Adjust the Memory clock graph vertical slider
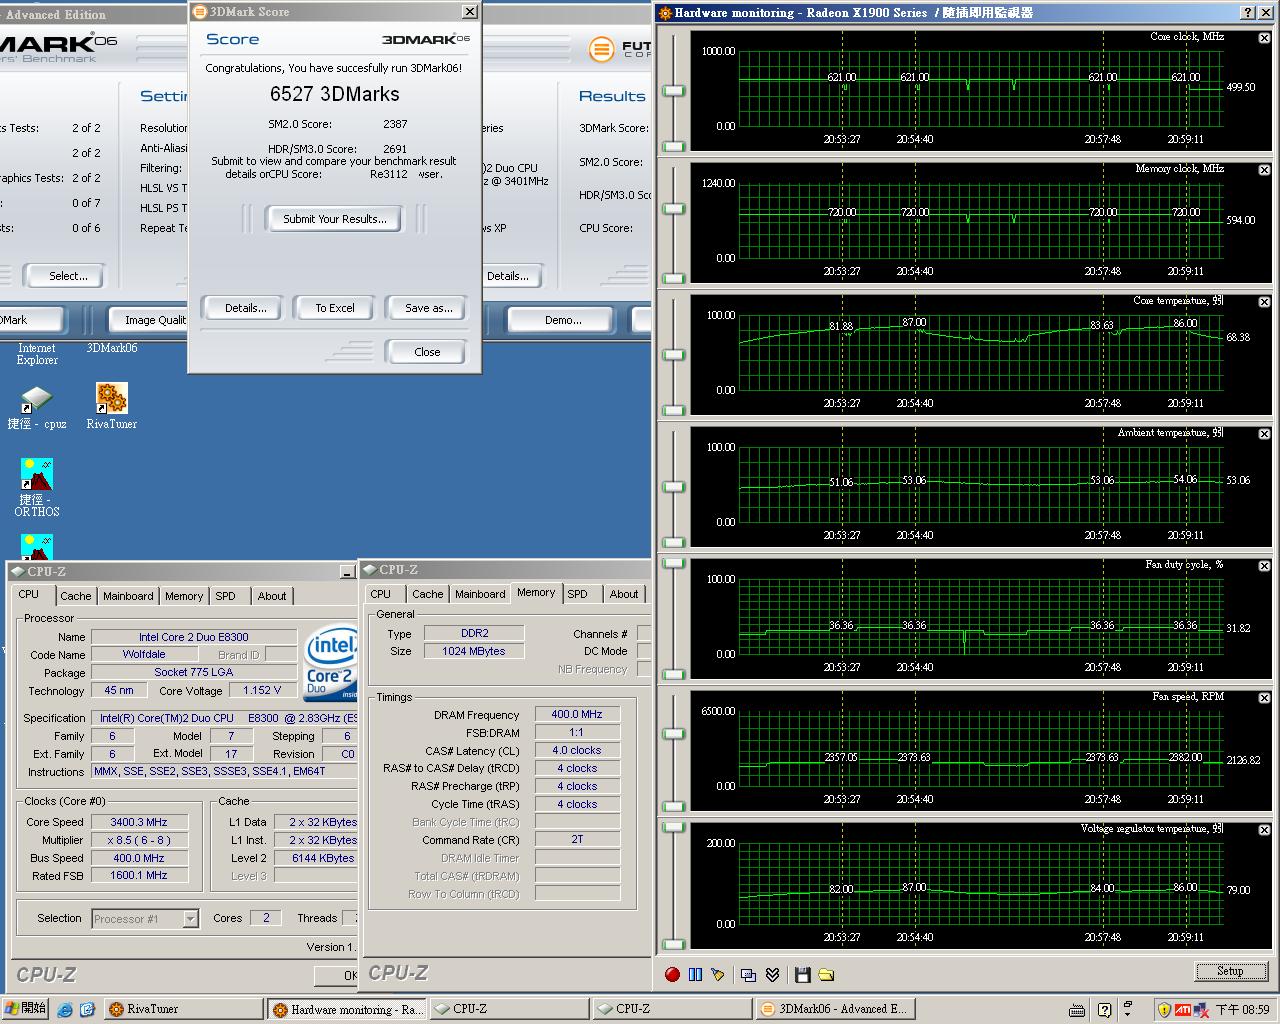This screenshot has width=1280, height=1024. [x=674, y=209]
